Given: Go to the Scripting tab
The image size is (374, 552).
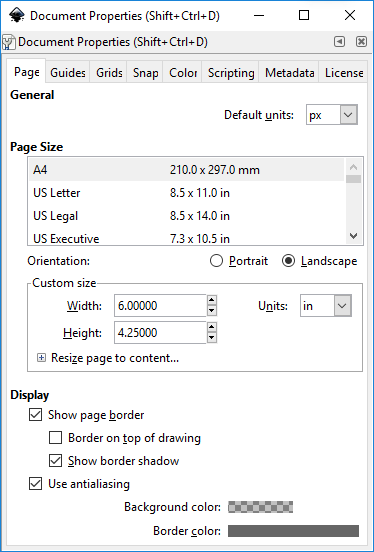Looking at the screenshot, I should pyautogui.click(x=231, y=73).
